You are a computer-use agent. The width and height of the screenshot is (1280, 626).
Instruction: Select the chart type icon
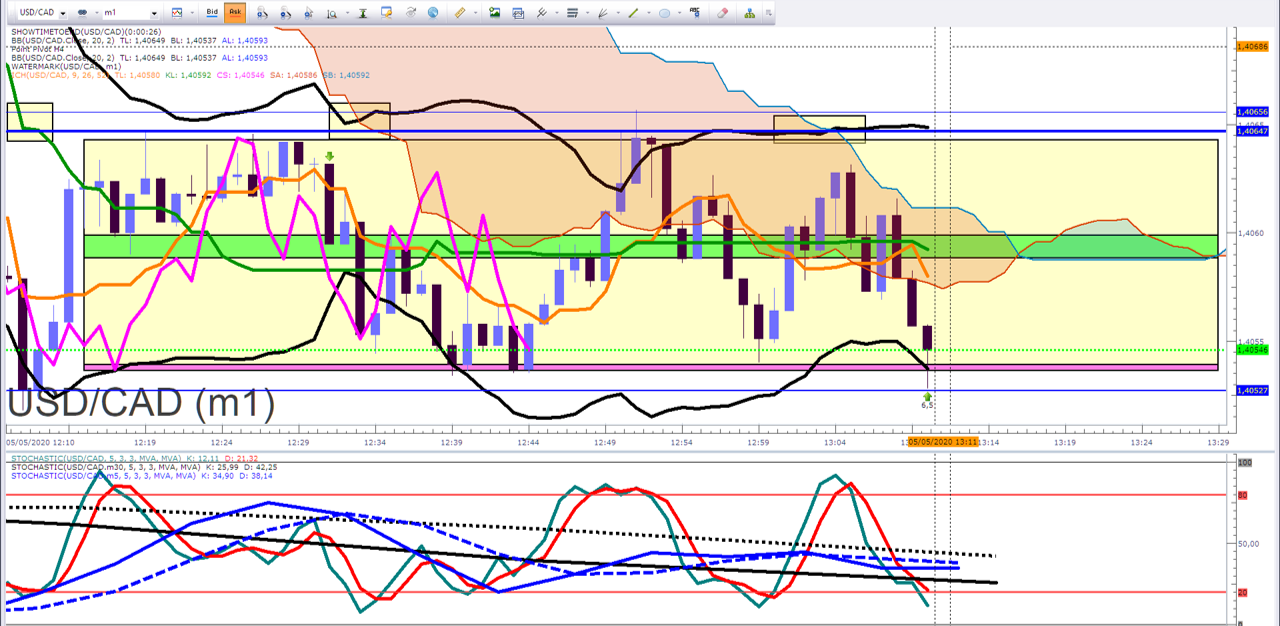[x=177, y=13]
